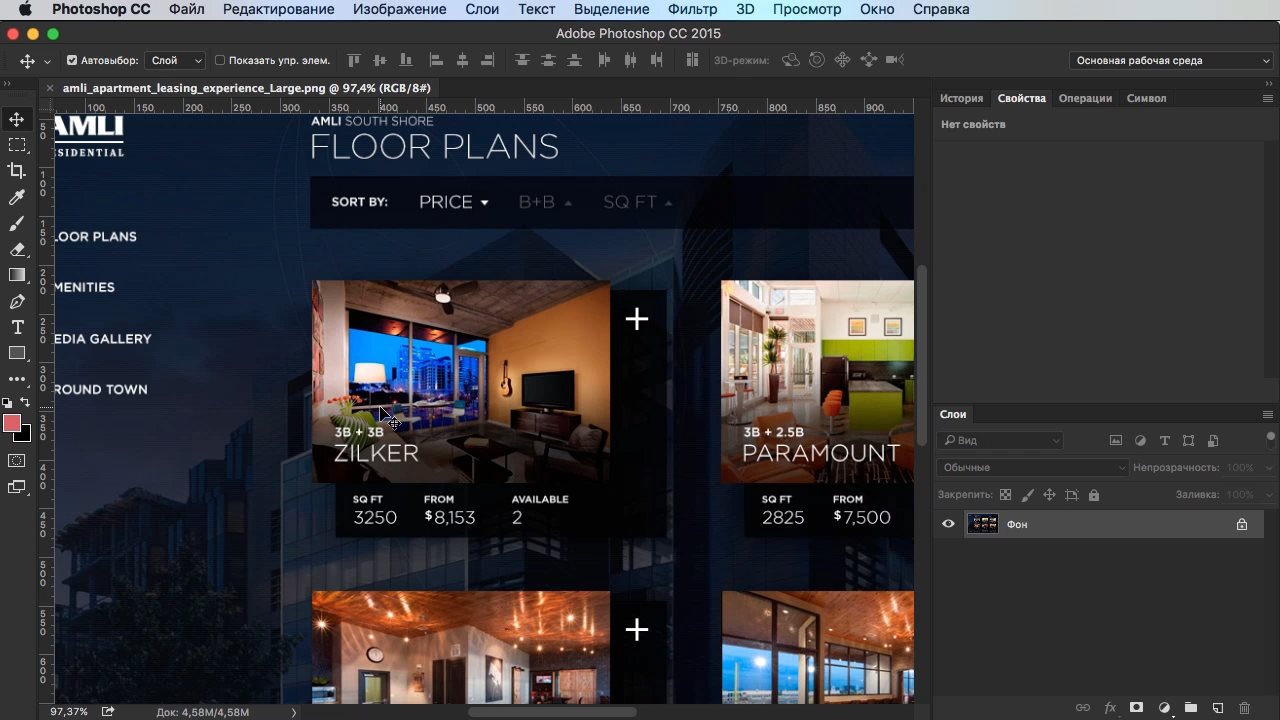Screen dimensions: 1280x720
Task: Select the Crop tool
Action: pyautogui.click(x=17, y=171)
